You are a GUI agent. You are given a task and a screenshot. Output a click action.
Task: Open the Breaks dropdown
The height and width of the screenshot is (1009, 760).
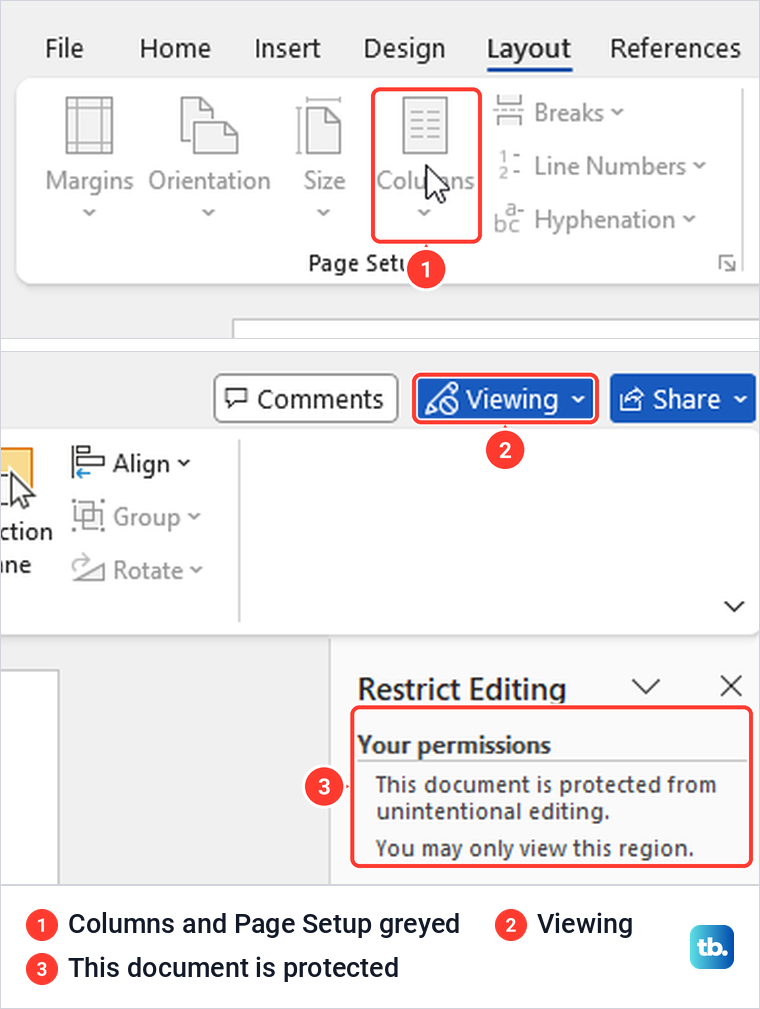pos(559,113)
